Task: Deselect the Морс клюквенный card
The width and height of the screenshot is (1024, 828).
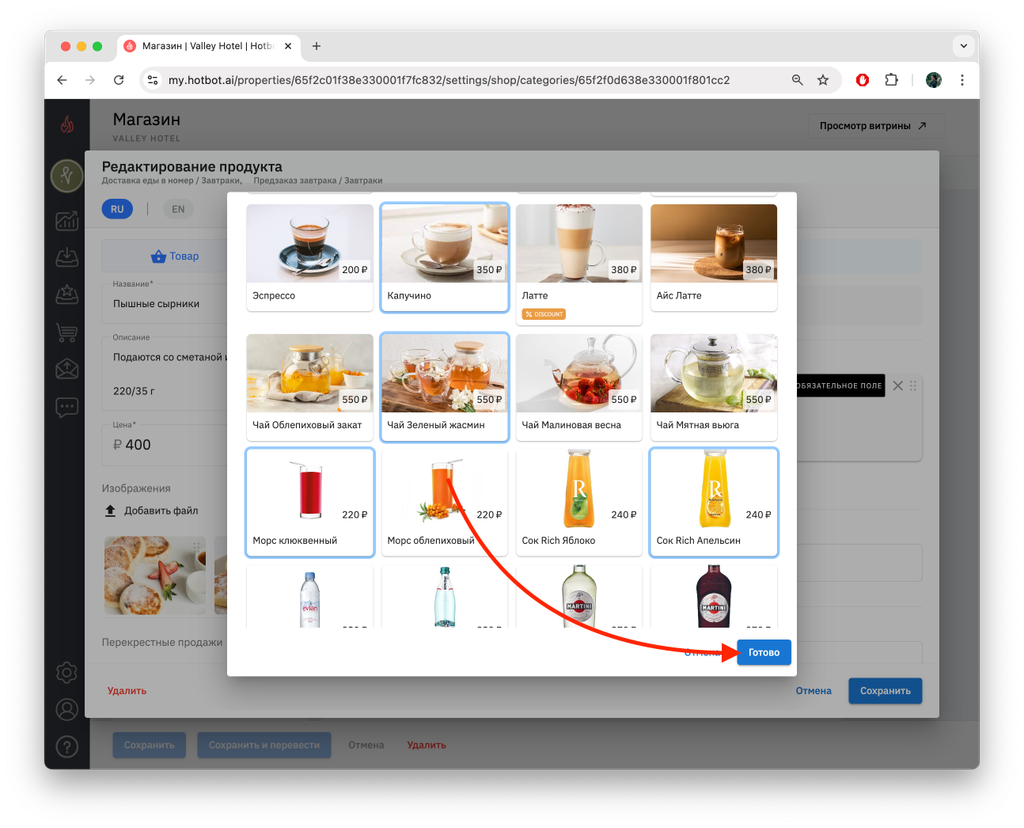Action: (310, 502)
